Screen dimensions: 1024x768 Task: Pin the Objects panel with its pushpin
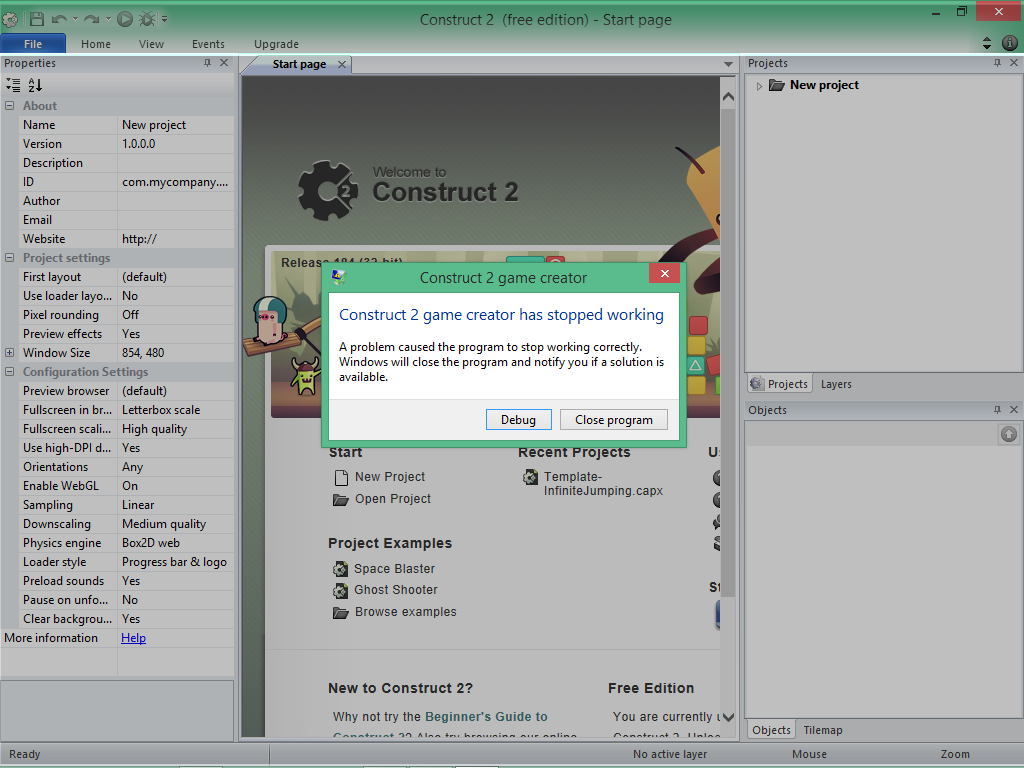pyautogui.click(x=996, y=409)
